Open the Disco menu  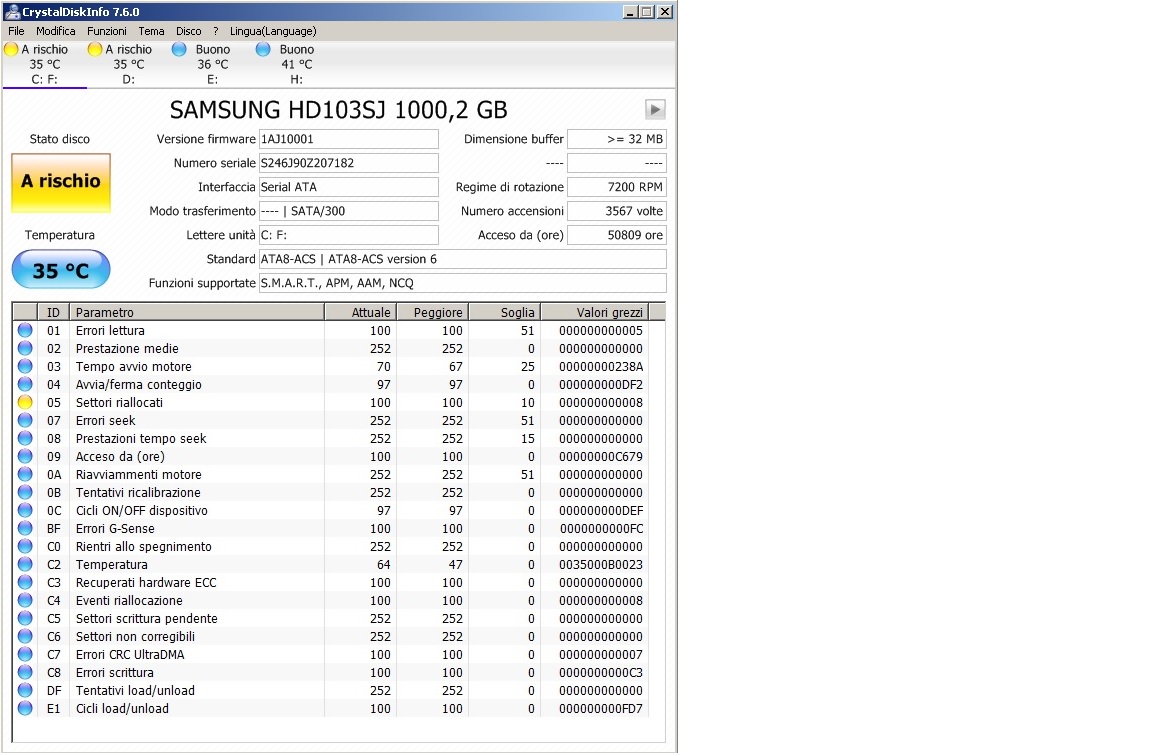[189, 31]
